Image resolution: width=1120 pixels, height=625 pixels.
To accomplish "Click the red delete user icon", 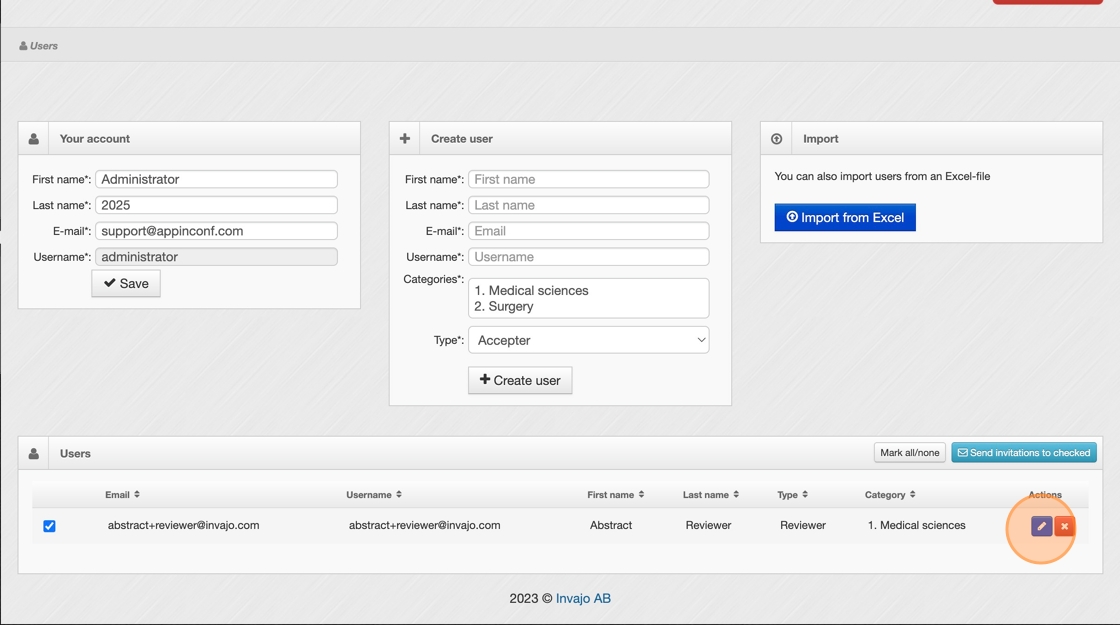I will [x=1064, y=526].
